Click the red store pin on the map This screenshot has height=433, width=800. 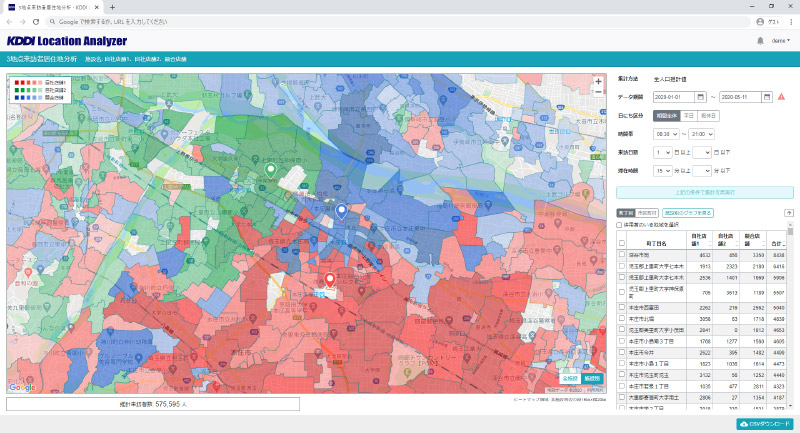330,280
